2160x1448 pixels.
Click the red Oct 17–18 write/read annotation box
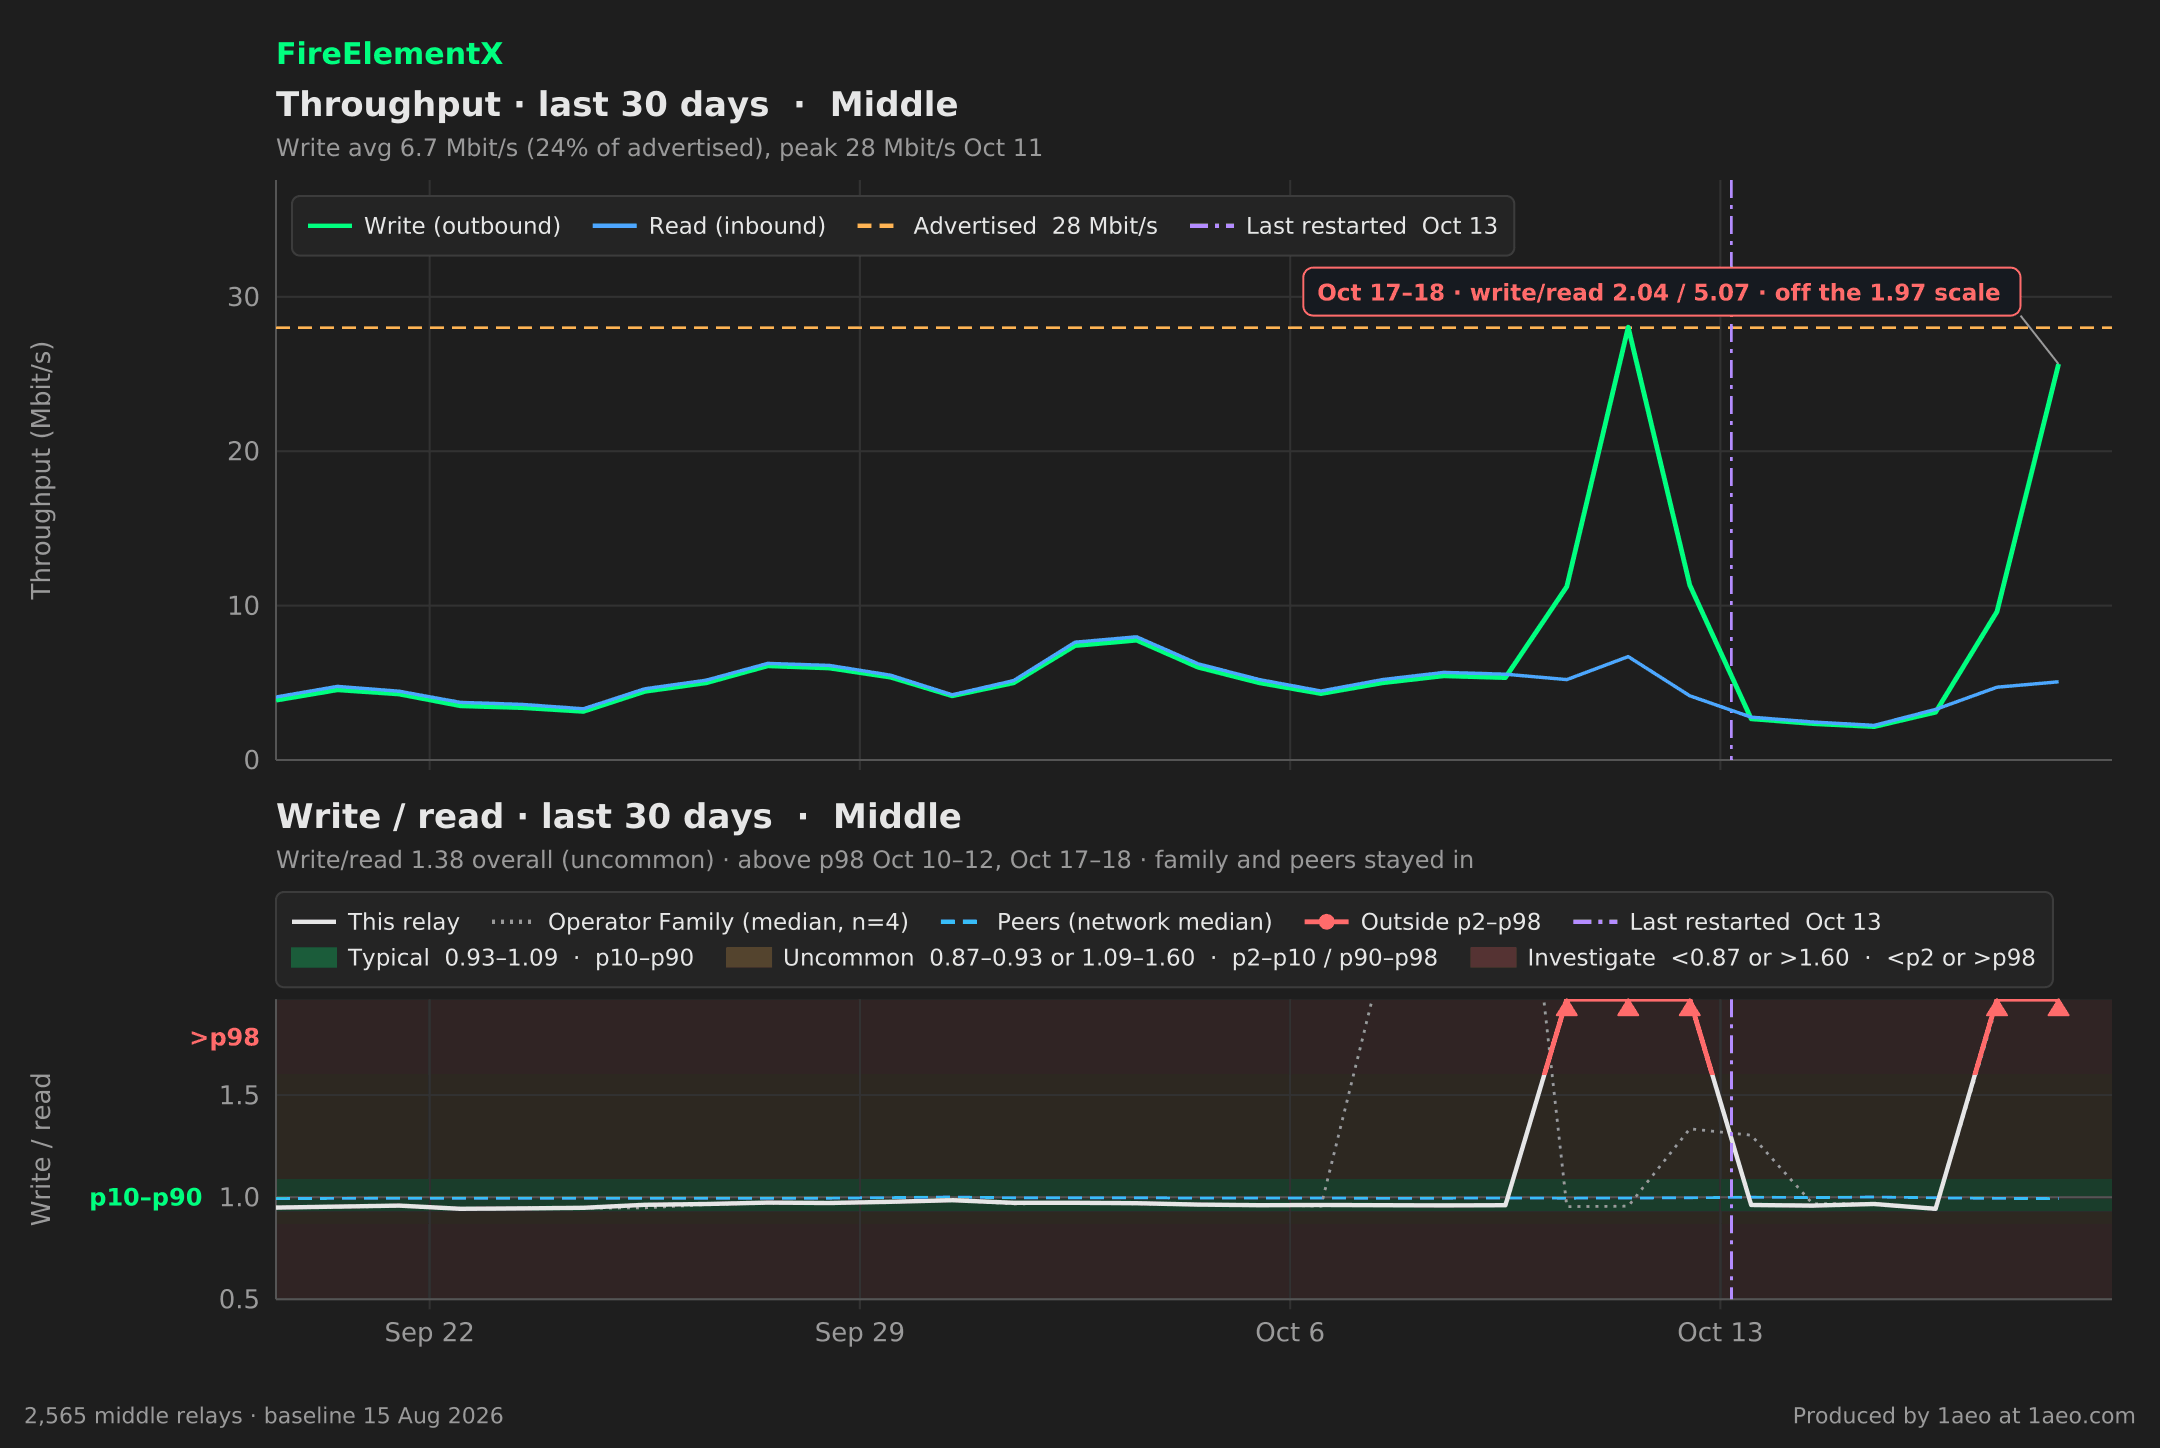pos(1661,292)
